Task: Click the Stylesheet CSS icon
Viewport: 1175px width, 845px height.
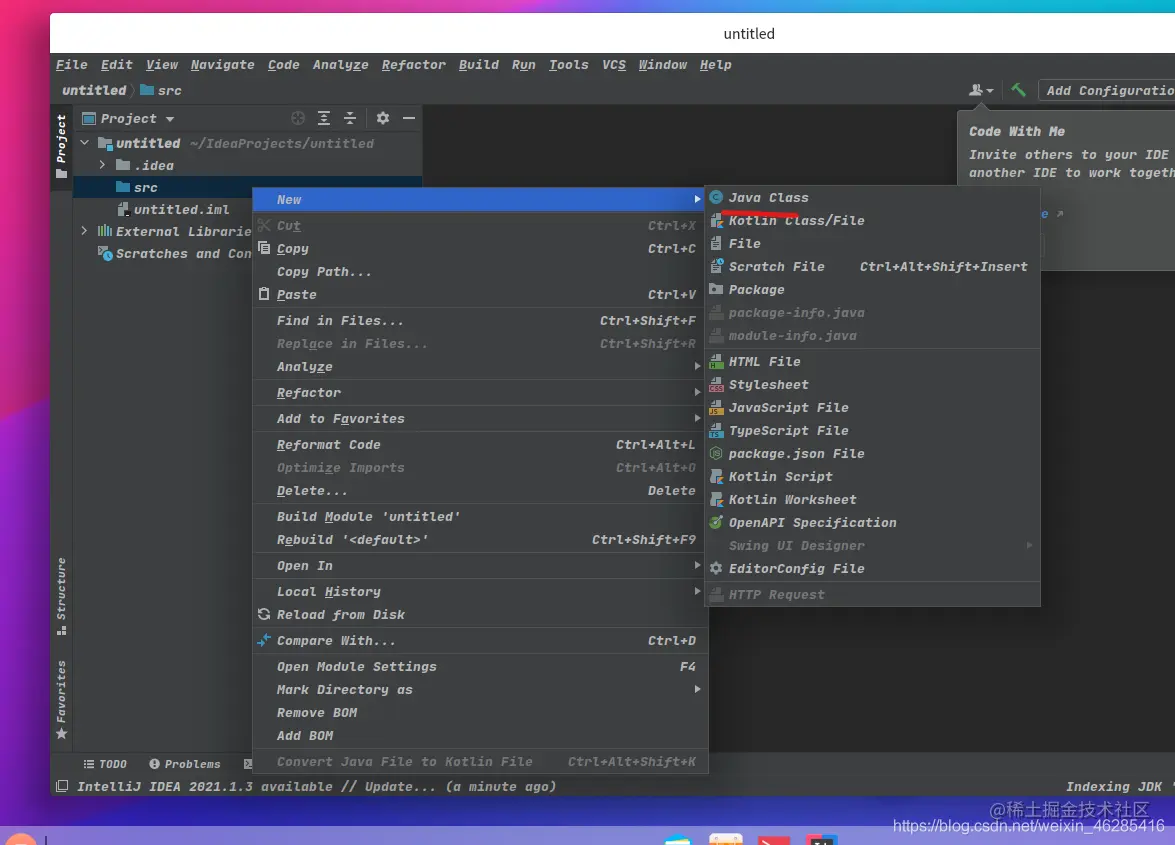Action: click(x=716, y=385)
